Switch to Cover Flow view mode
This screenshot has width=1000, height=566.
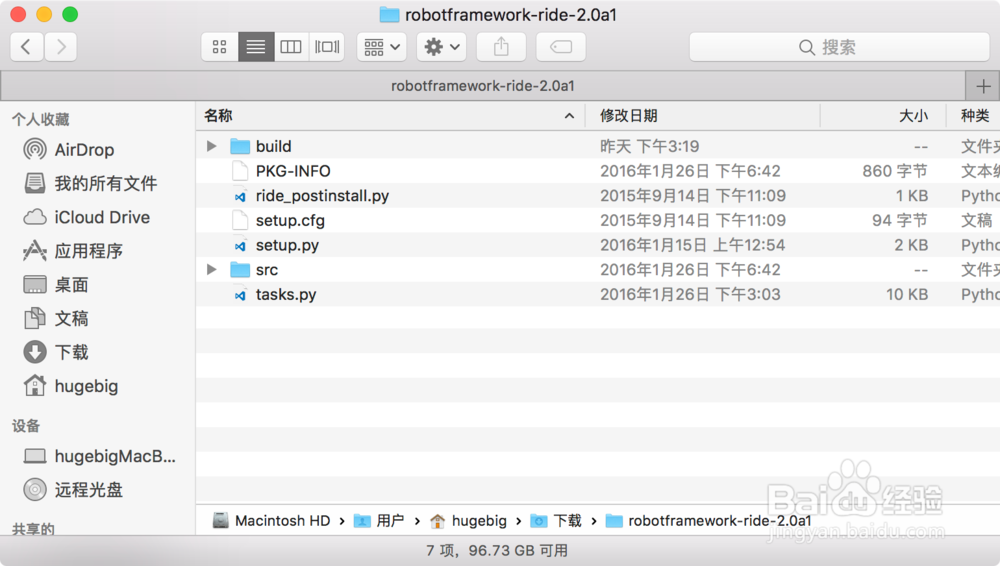327,47
